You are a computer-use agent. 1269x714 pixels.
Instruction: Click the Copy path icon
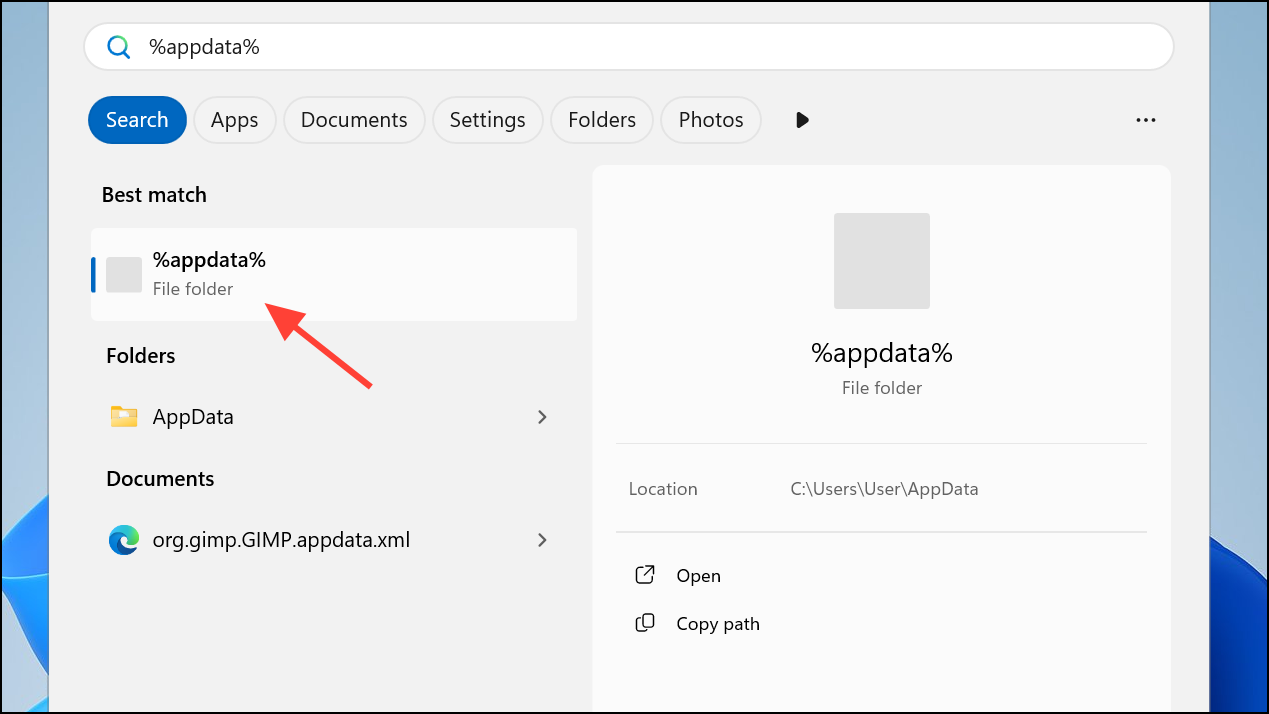click(645, 623)
